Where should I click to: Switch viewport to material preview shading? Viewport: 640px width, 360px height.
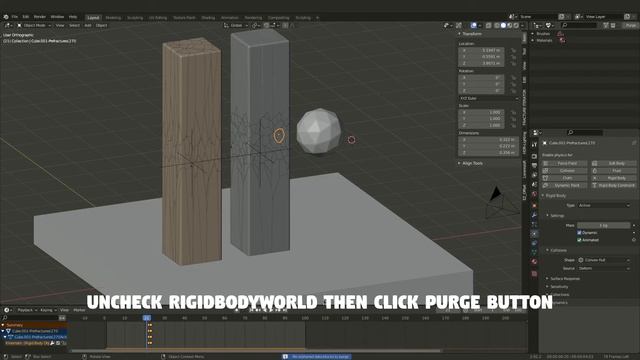510,25
